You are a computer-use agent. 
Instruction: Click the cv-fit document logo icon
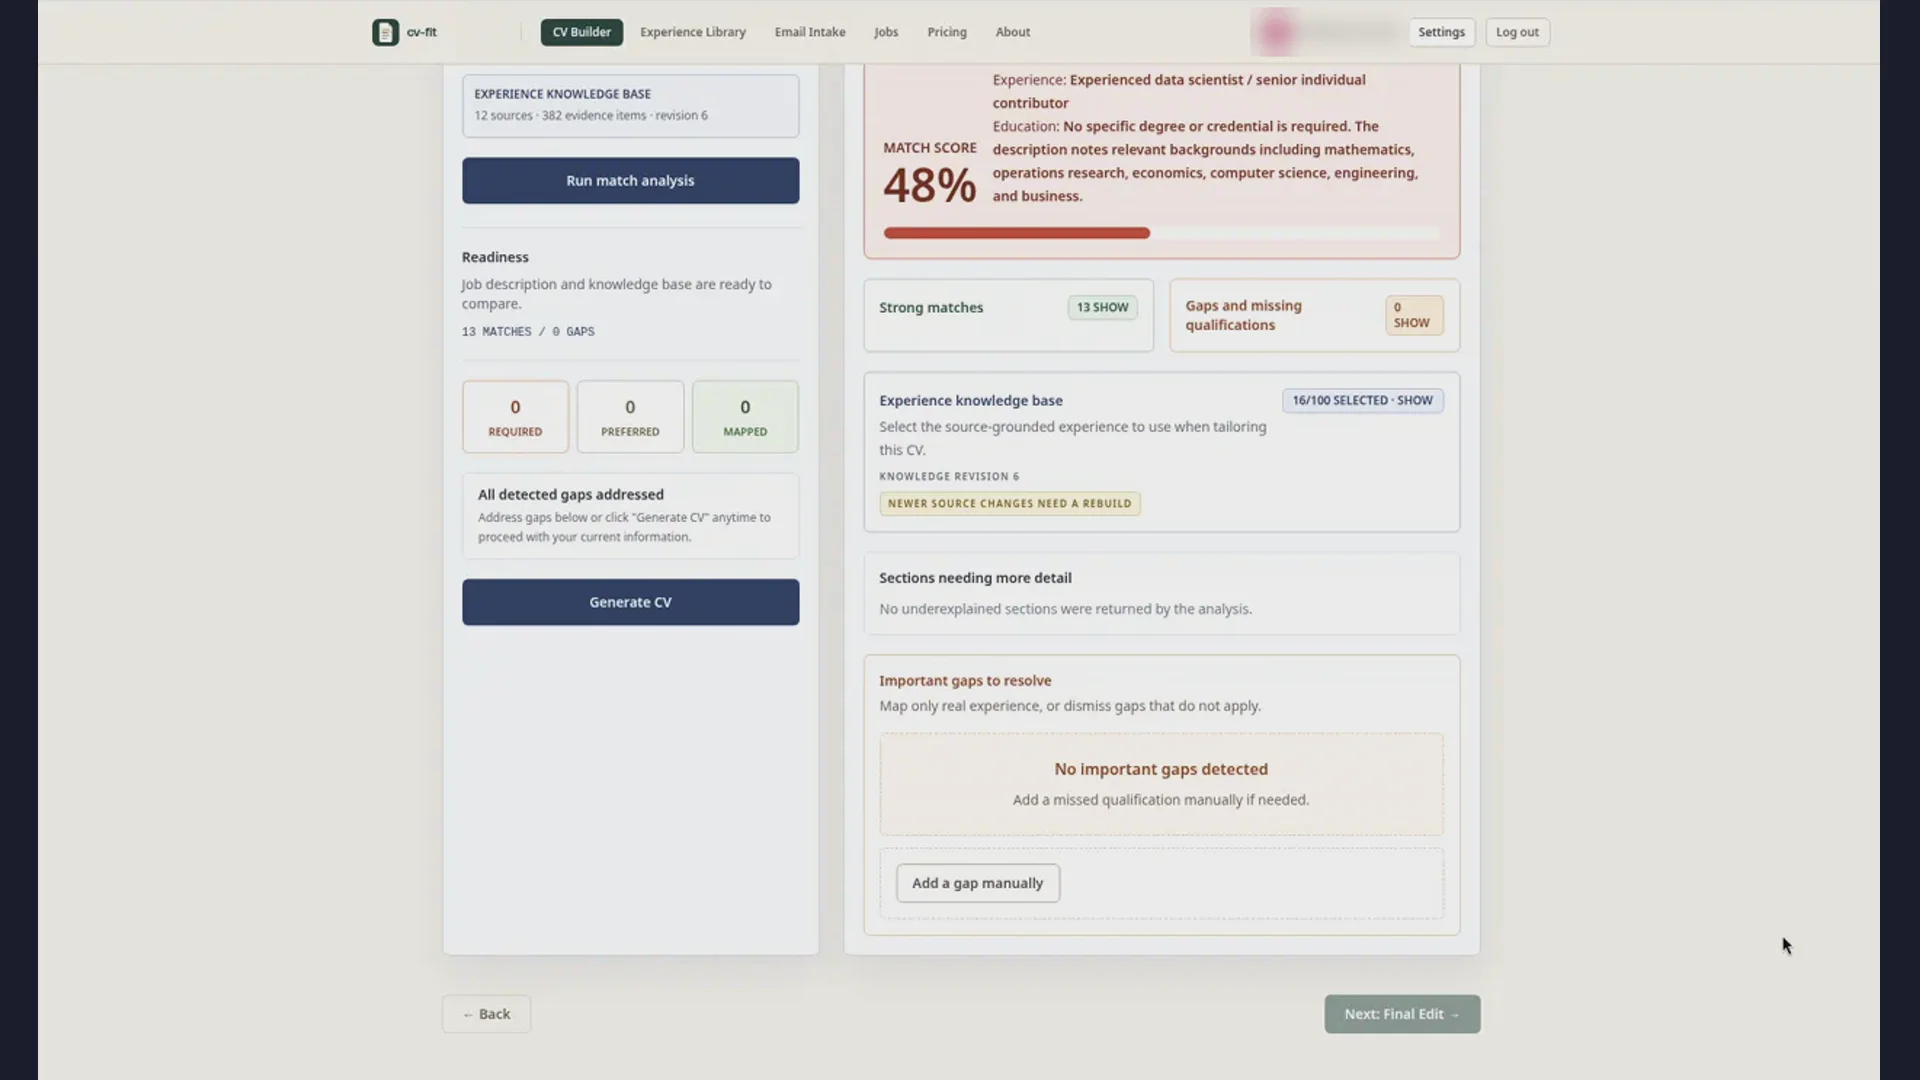[x=385, y=32]
